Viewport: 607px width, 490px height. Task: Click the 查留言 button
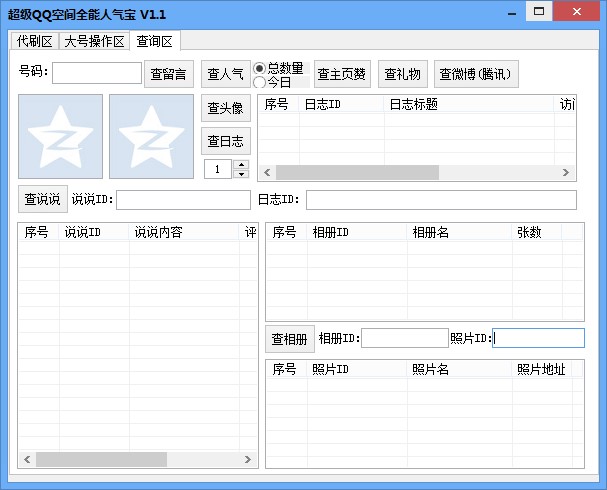[x=168, y=74]
